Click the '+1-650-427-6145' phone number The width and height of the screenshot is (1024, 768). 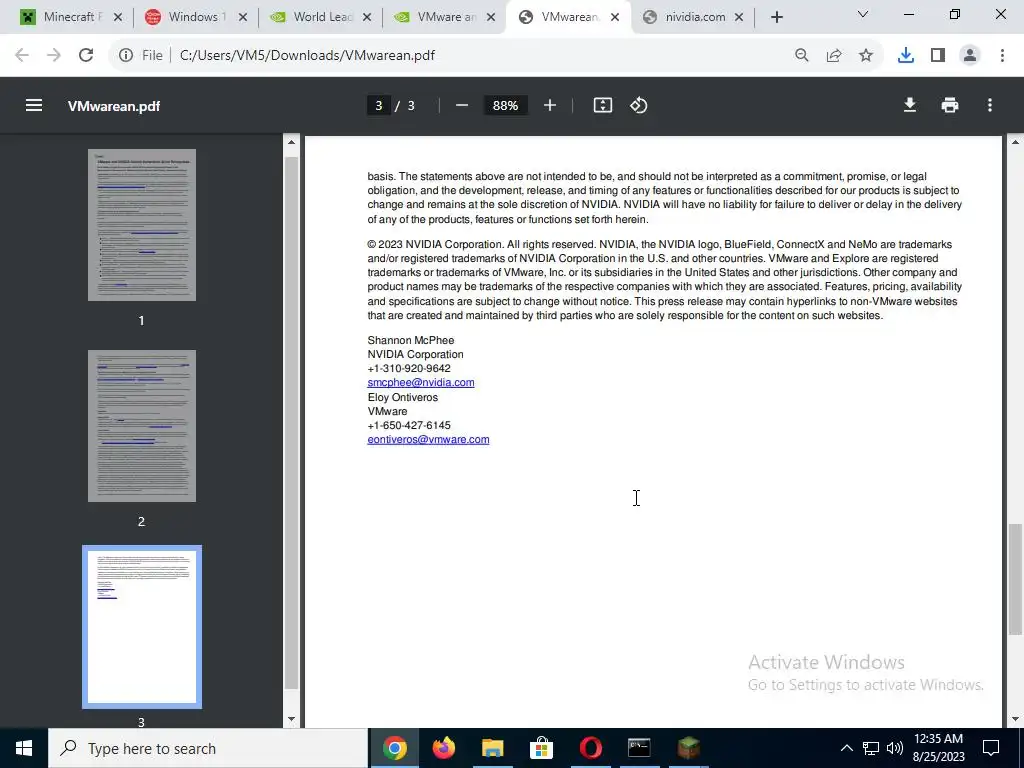pos(409,425)
